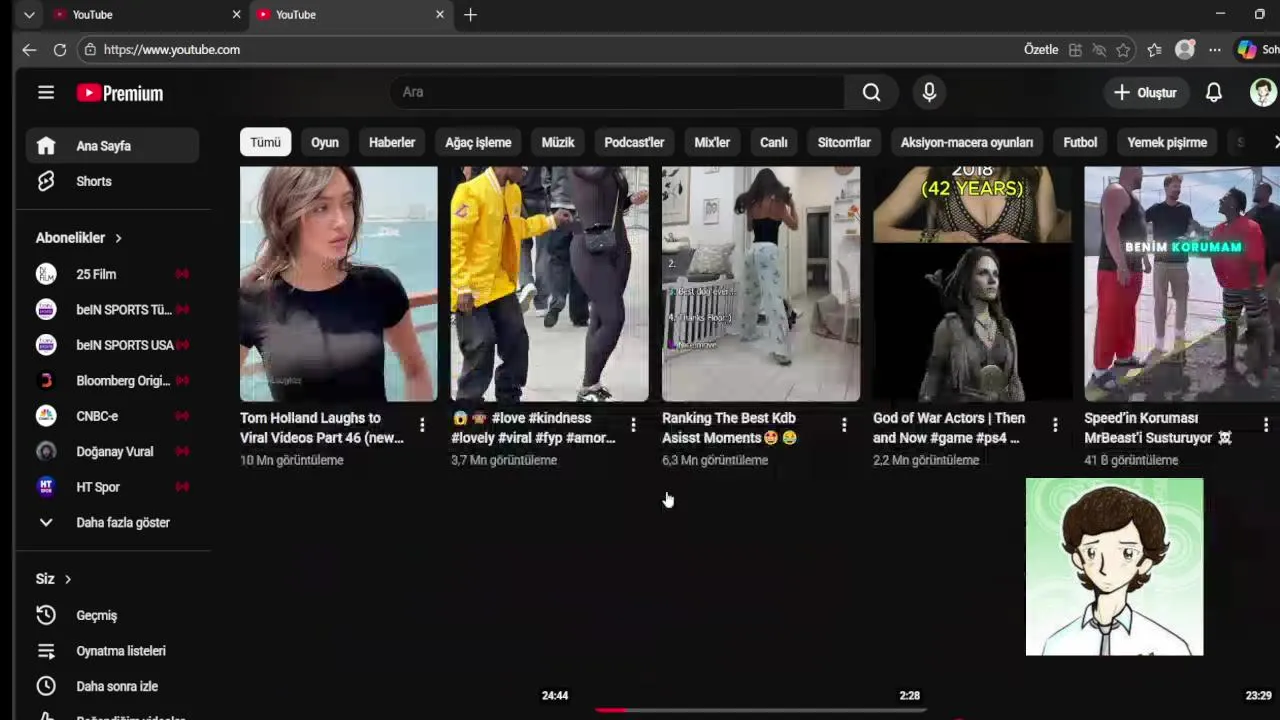Open the Copilot icon in the toolbar

1247,50
